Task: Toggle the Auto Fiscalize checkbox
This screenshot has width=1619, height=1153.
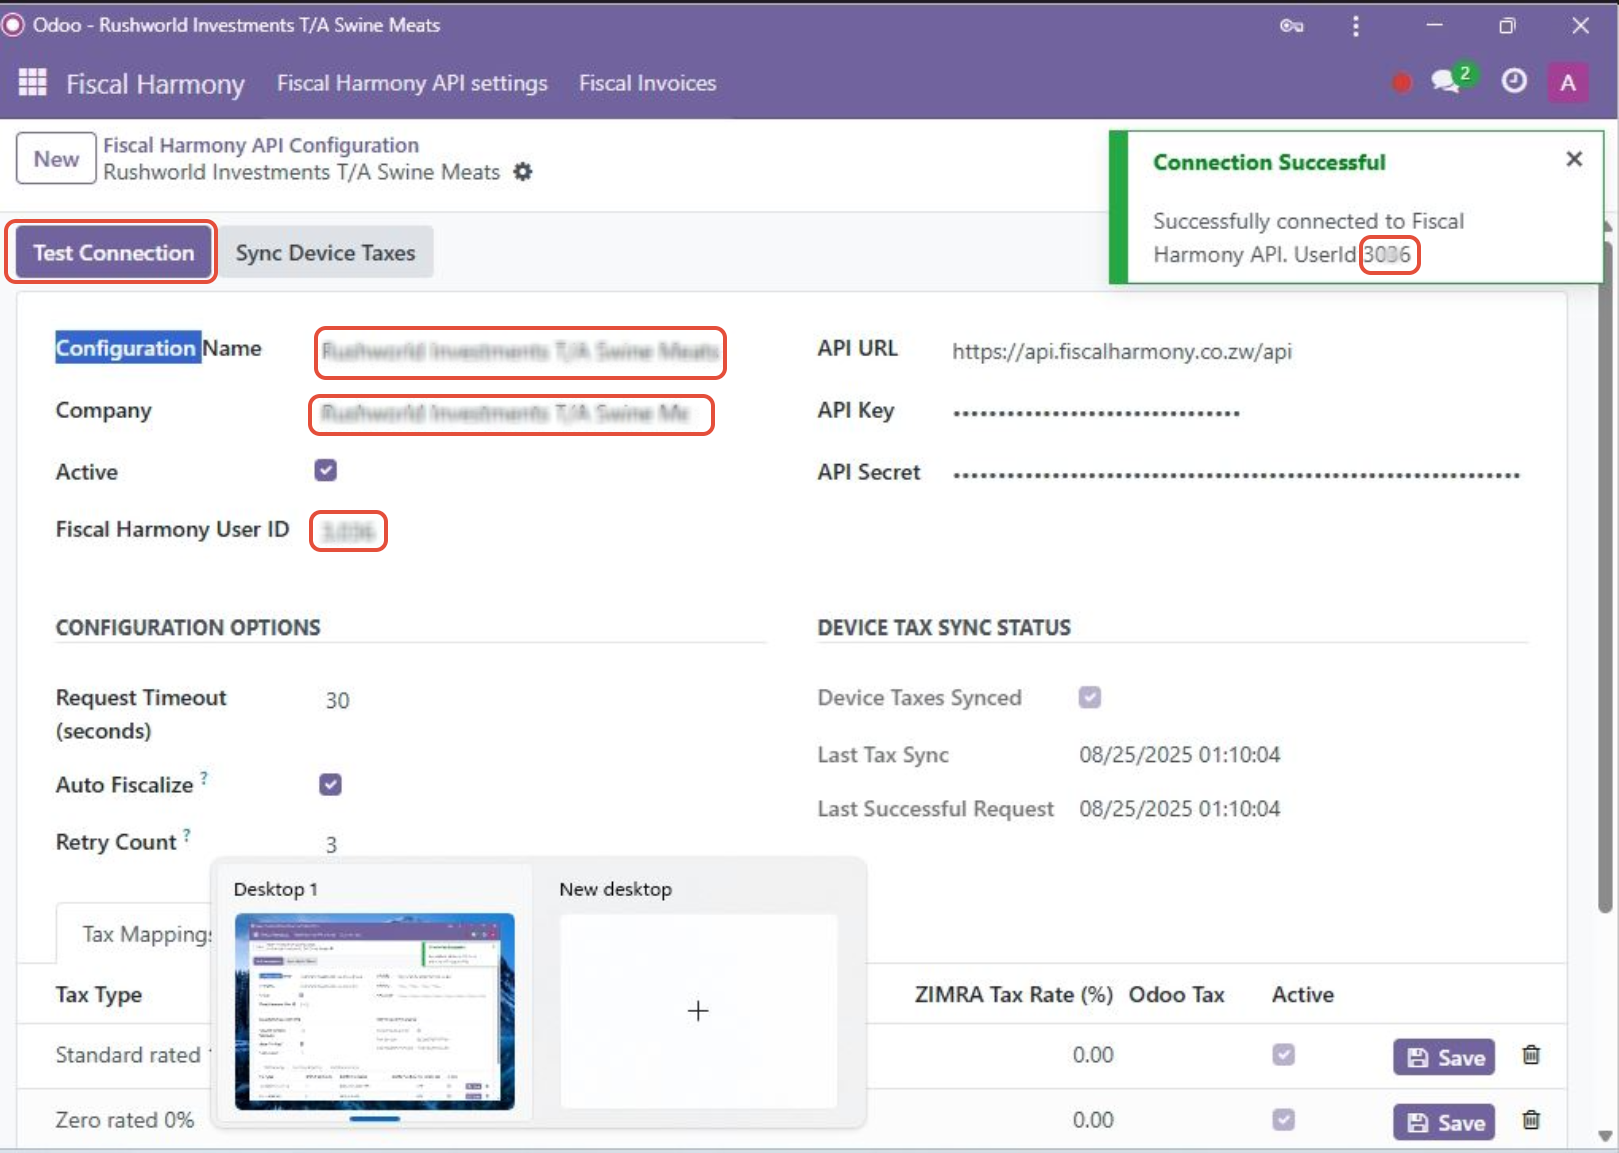Action: (x=331, y=784)
